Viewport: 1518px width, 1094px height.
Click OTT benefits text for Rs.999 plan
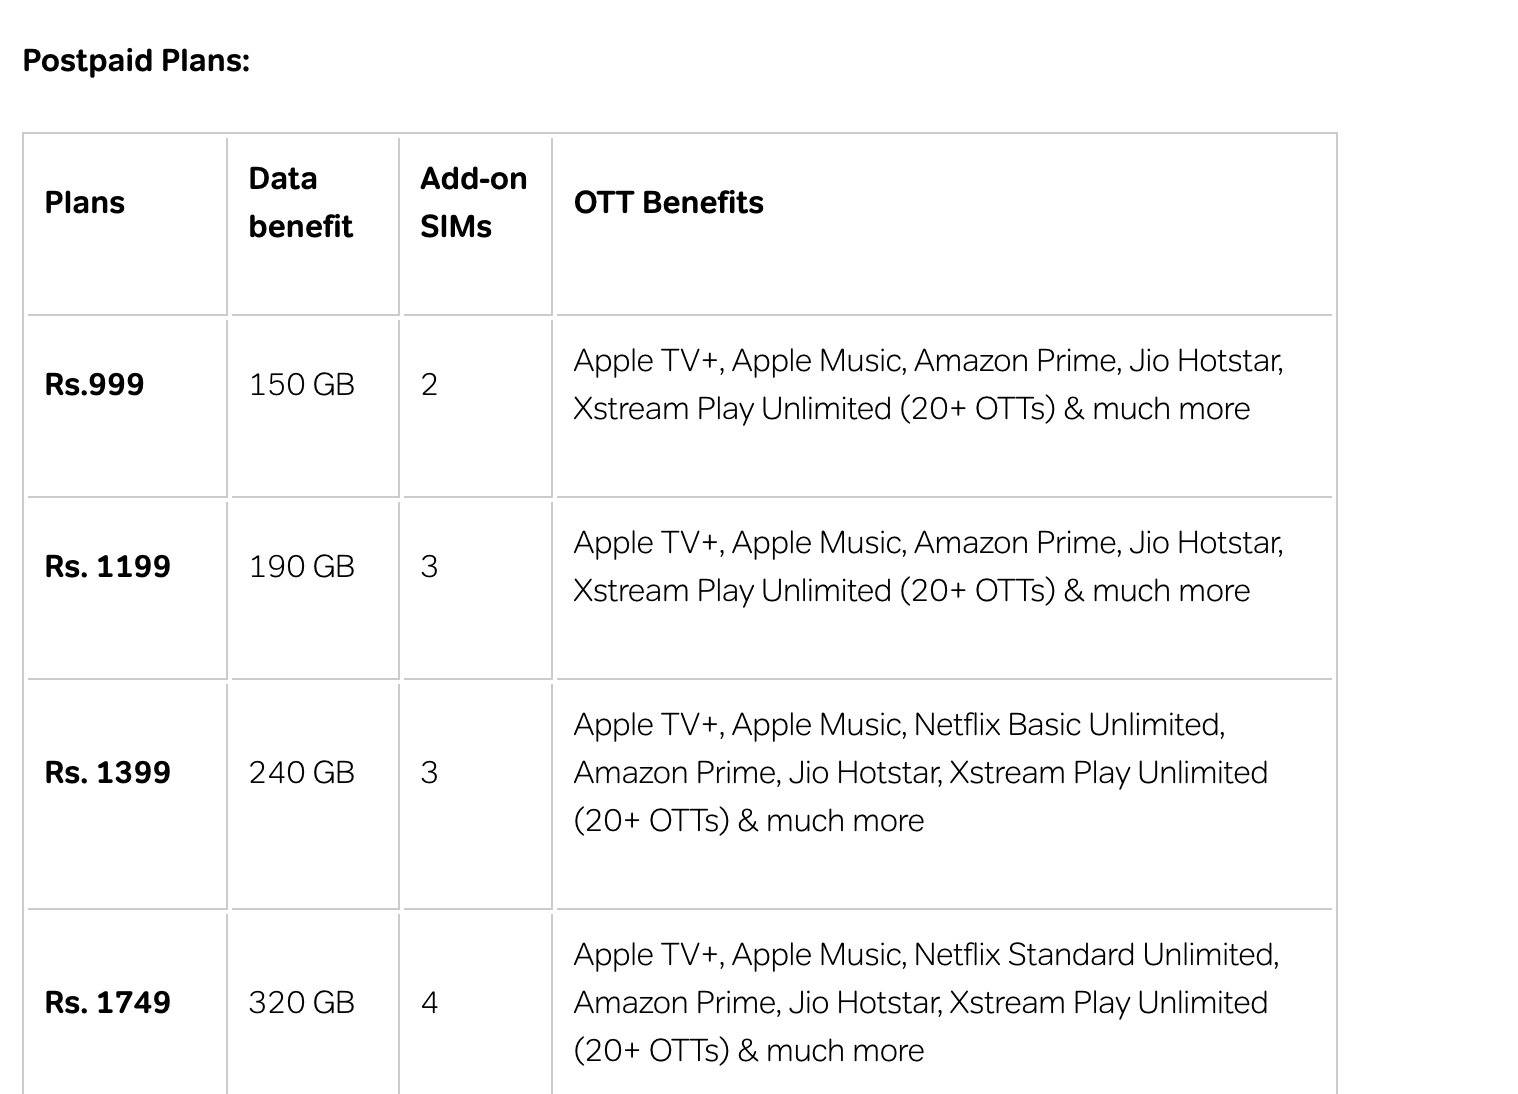[x=928, y=385]
